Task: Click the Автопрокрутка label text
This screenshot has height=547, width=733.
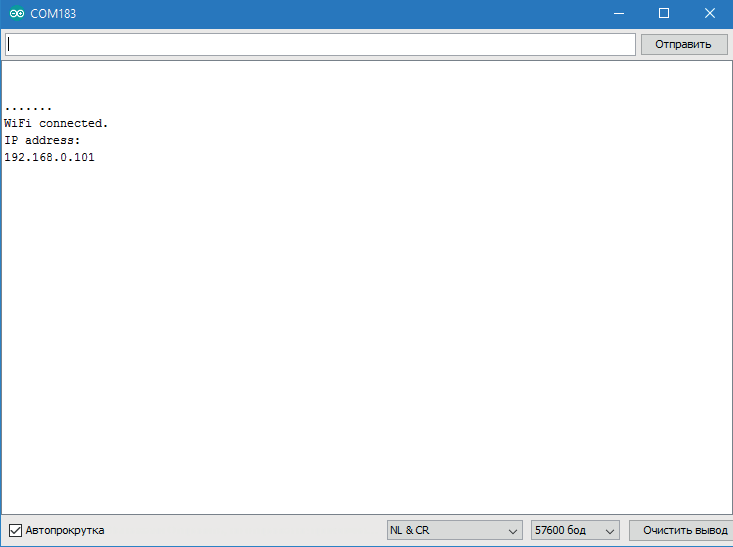Action: [64, 530]
